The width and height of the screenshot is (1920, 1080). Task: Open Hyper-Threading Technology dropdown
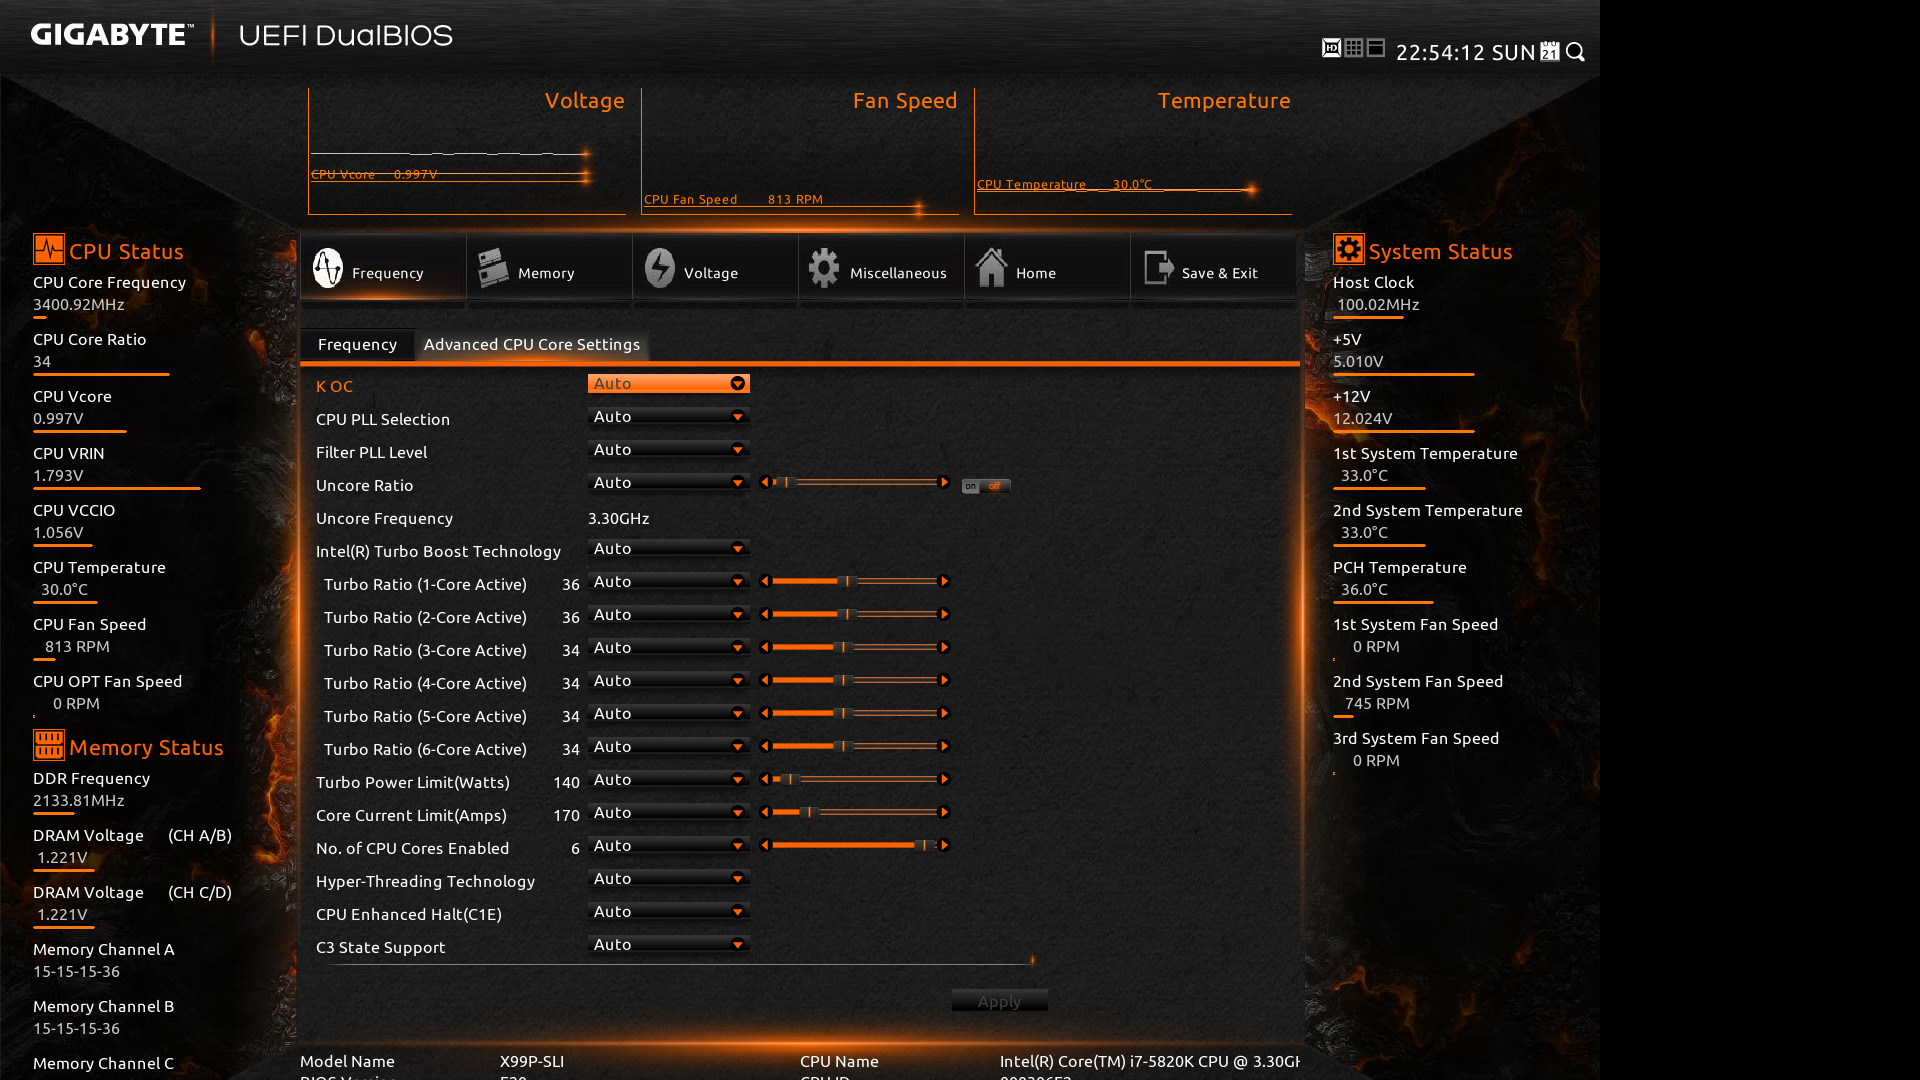click(x=669, y=879)
